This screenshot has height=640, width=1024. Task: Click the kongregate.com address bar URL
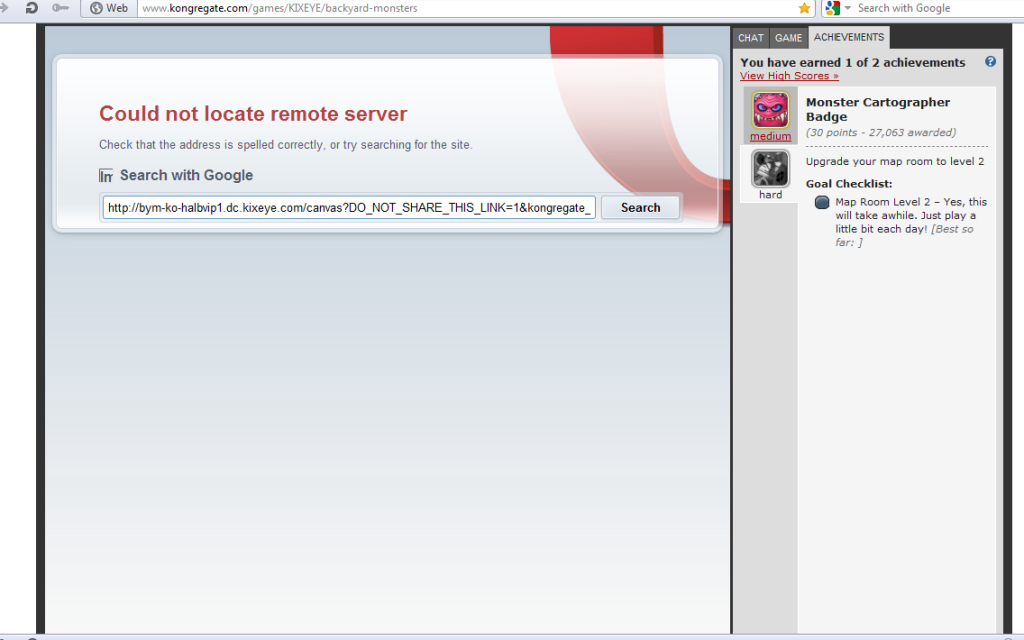[x=280, y=8]
